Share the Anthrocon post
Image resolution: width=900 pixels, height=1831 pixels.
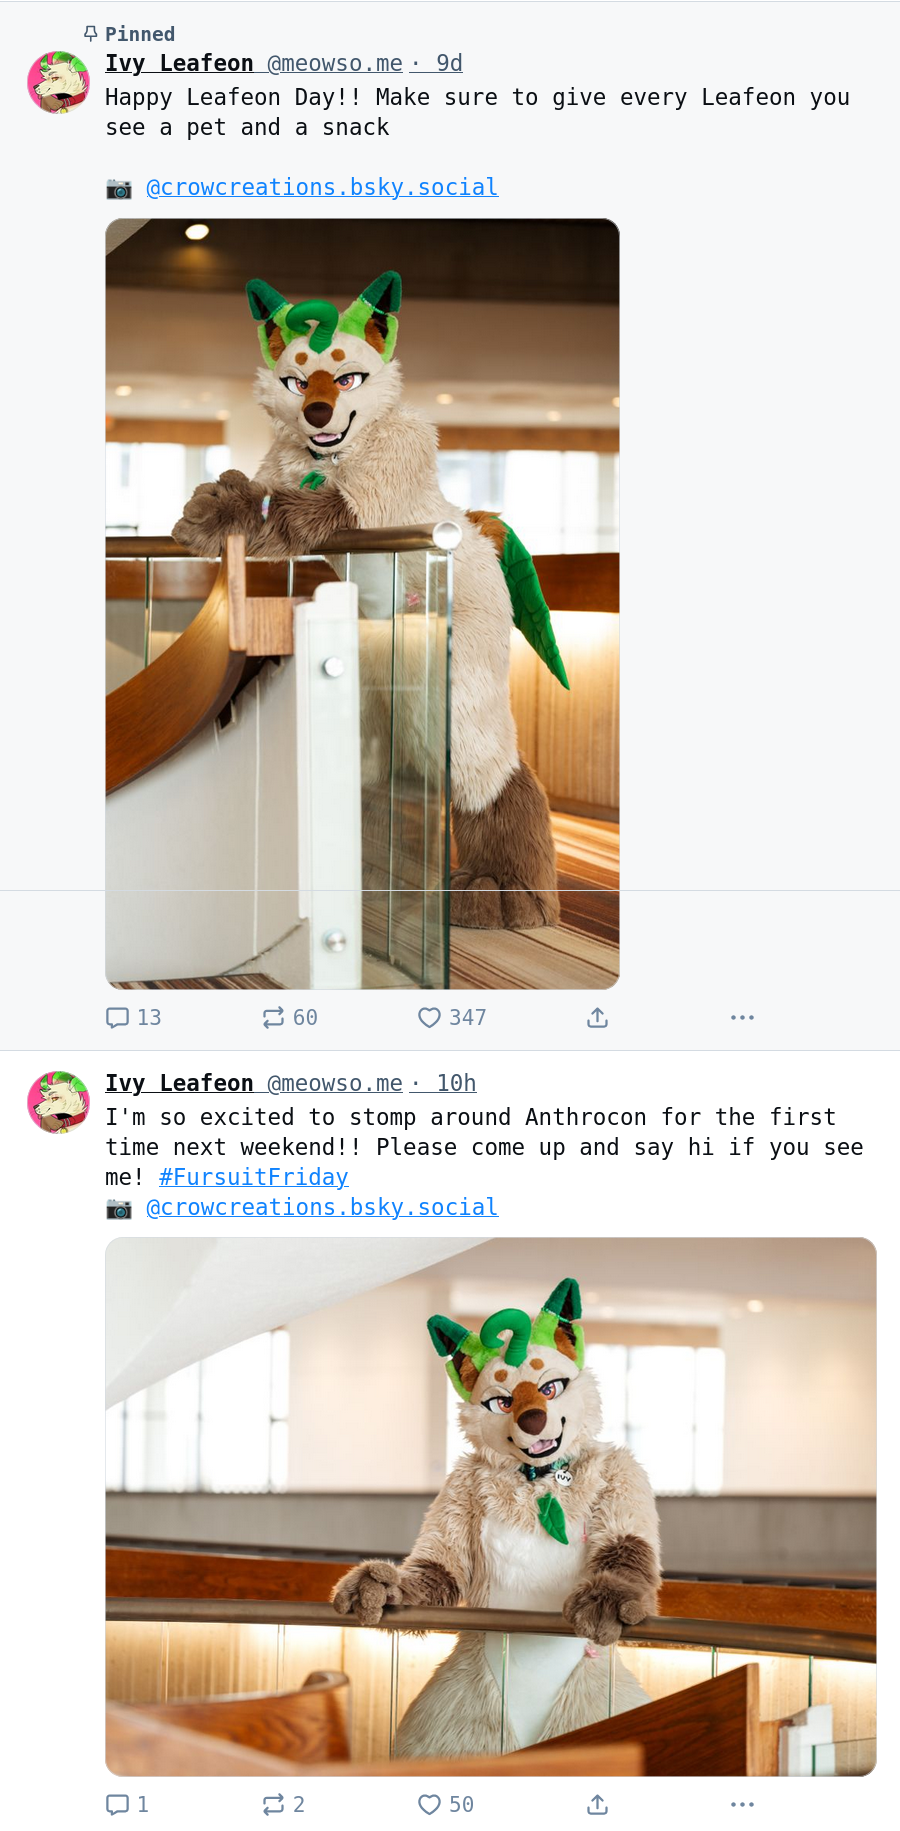tap(597, 1804)
